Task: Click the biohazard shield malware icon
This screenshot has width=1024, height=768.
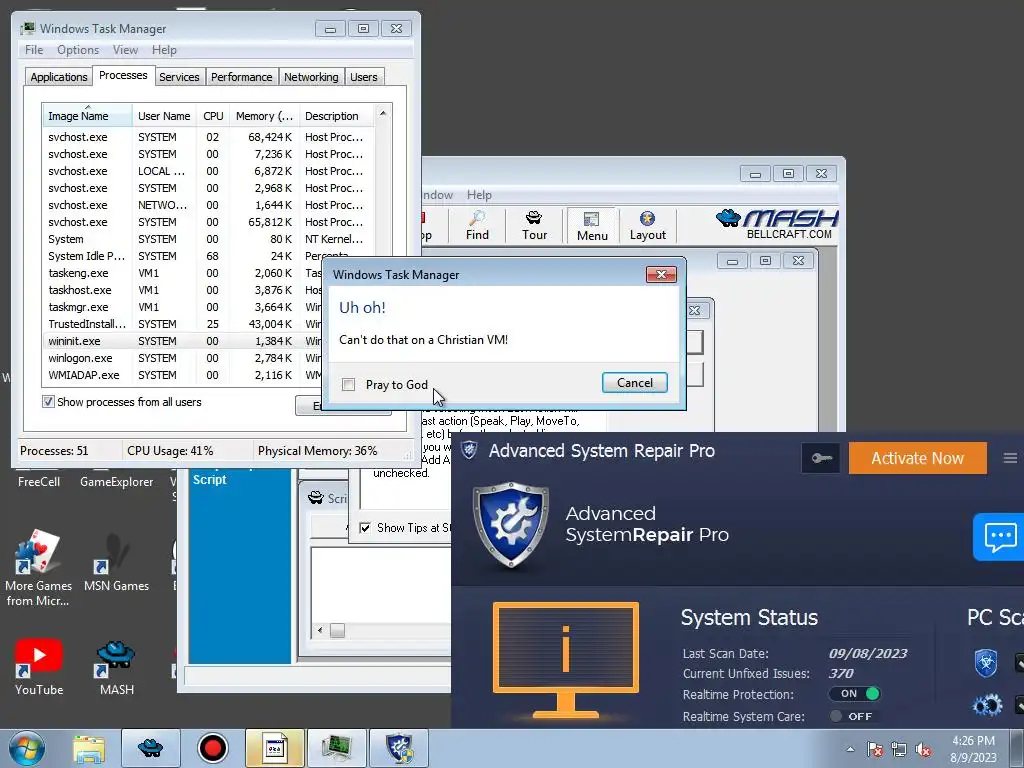Action: (x=985, y=662)
